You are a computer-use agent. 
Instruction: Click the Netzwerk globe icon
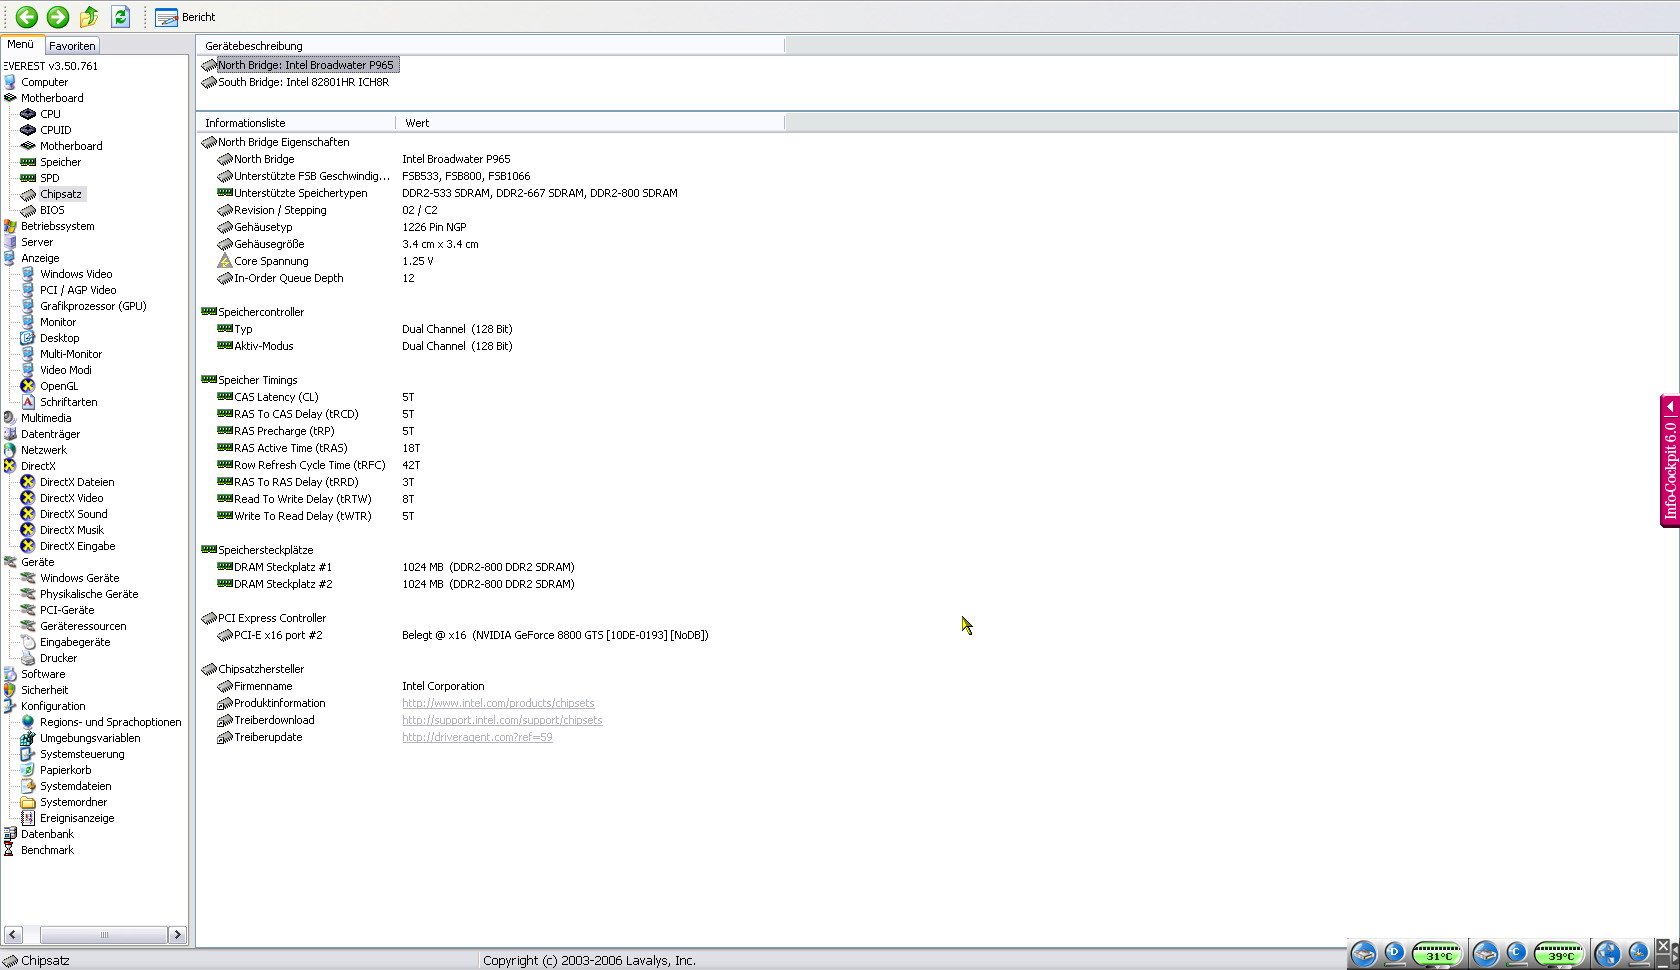pos(10,450)
